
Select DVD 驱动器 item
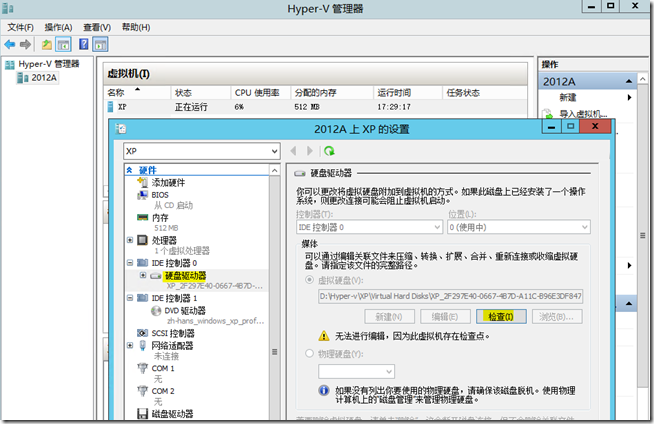[185, 311]
